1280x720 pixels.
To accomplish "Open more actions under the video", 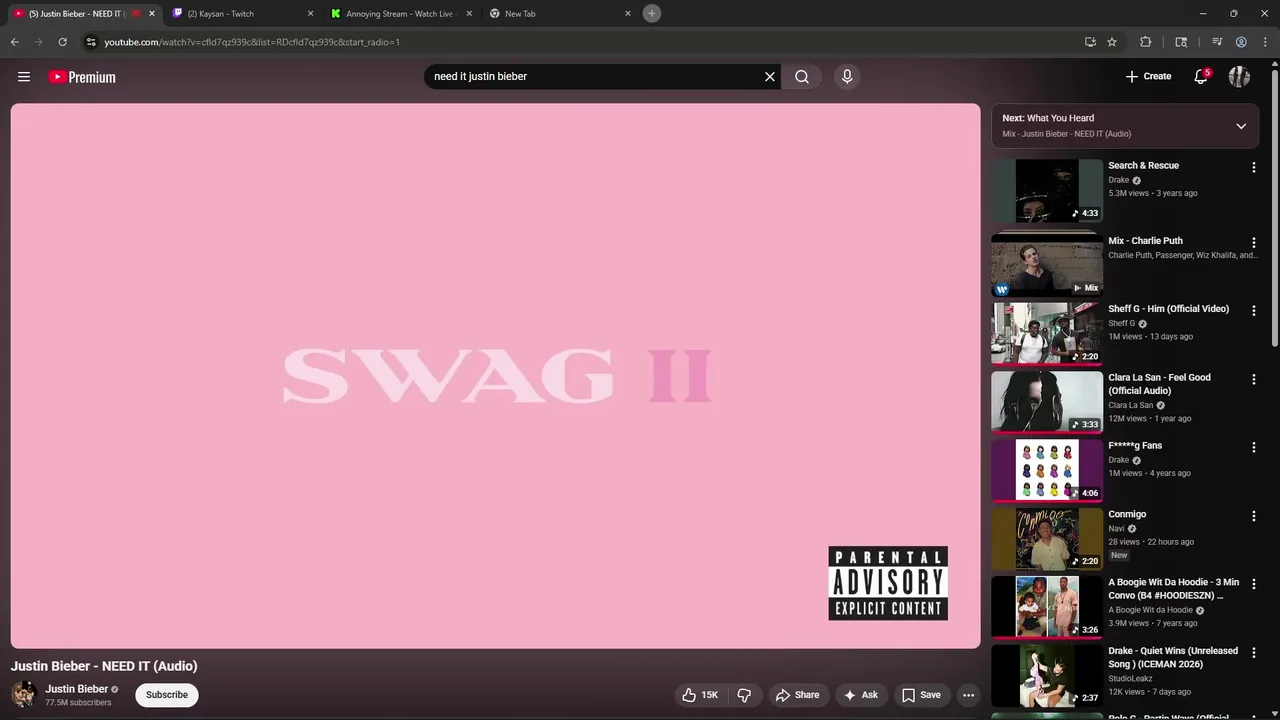I will pyautogui.click(x=968, y=695).
